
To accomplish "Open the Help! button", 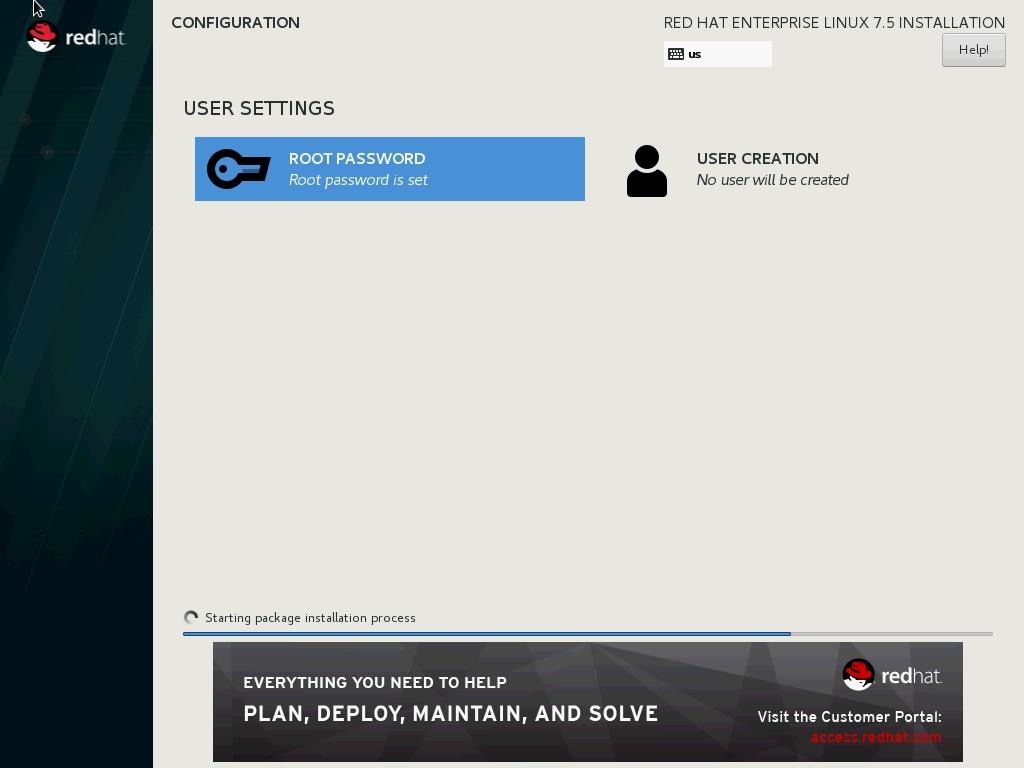I will pos(973,50).
